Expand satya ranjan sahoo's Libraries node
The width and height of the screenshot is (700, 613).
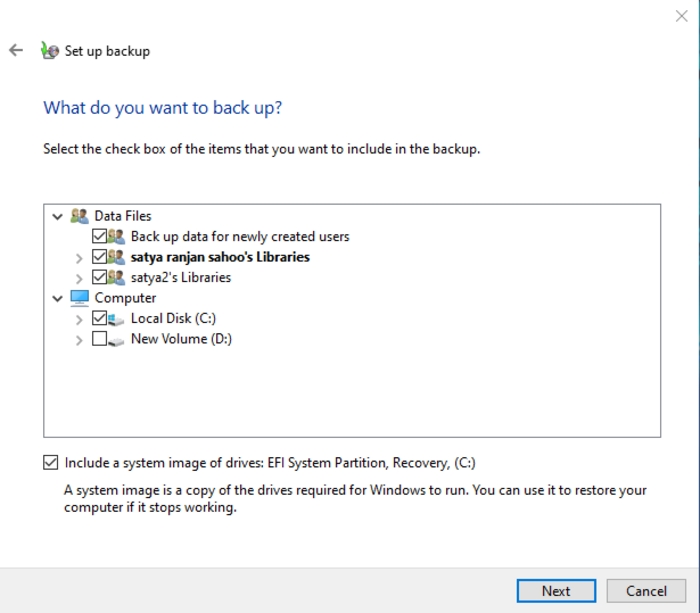pyautogui.click(x=80, y=258)
